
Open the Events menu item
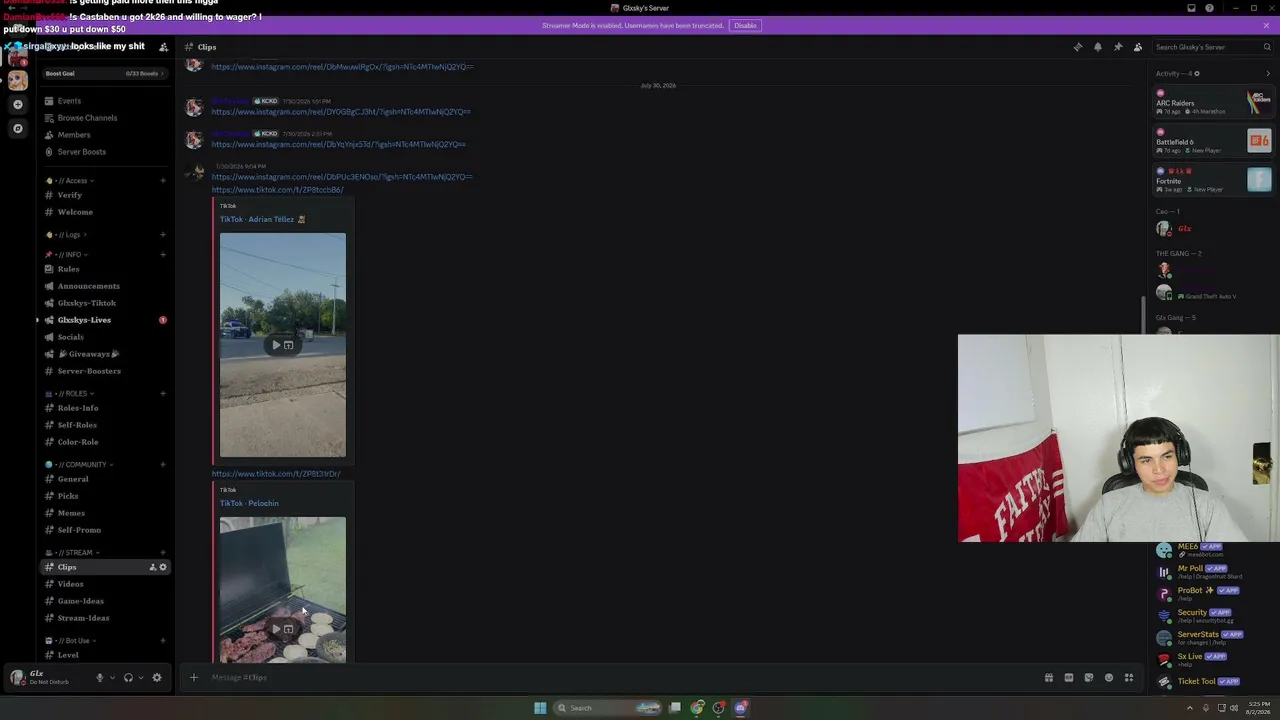105,101
